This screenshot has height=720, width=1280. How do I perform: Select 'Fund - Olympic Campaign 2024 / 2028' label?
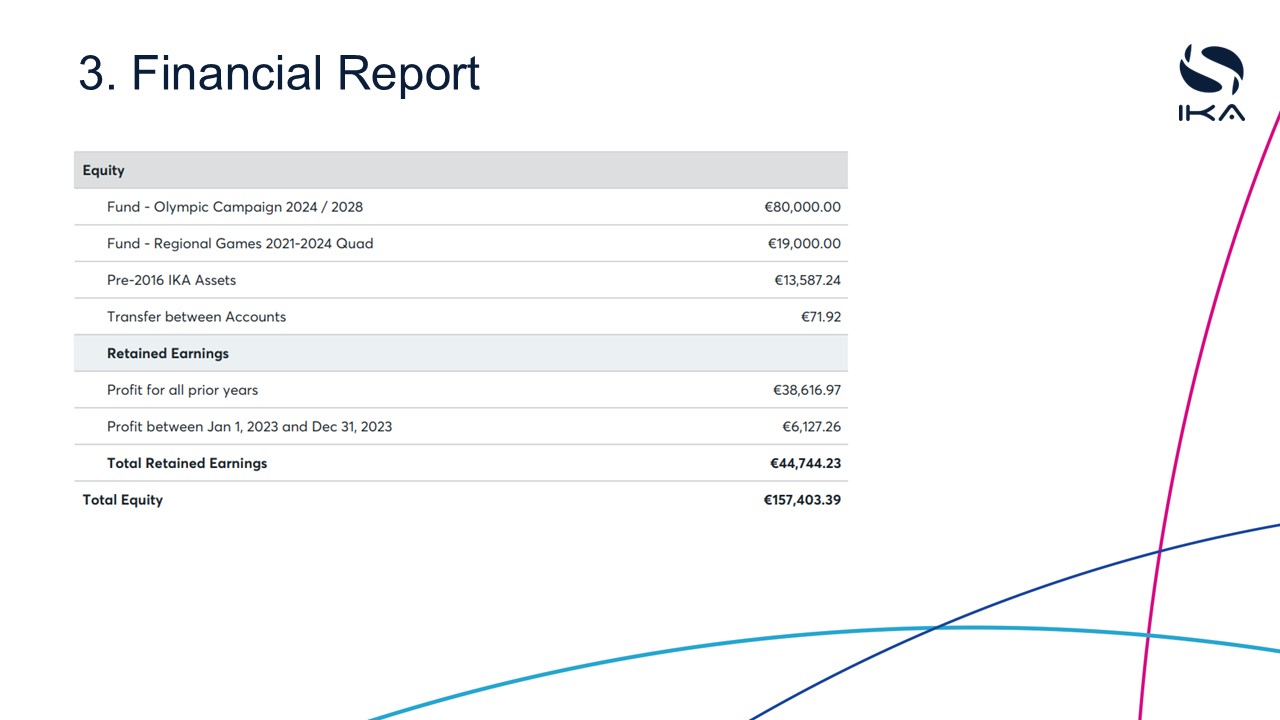pyautogui.click(x=235, y=207)
